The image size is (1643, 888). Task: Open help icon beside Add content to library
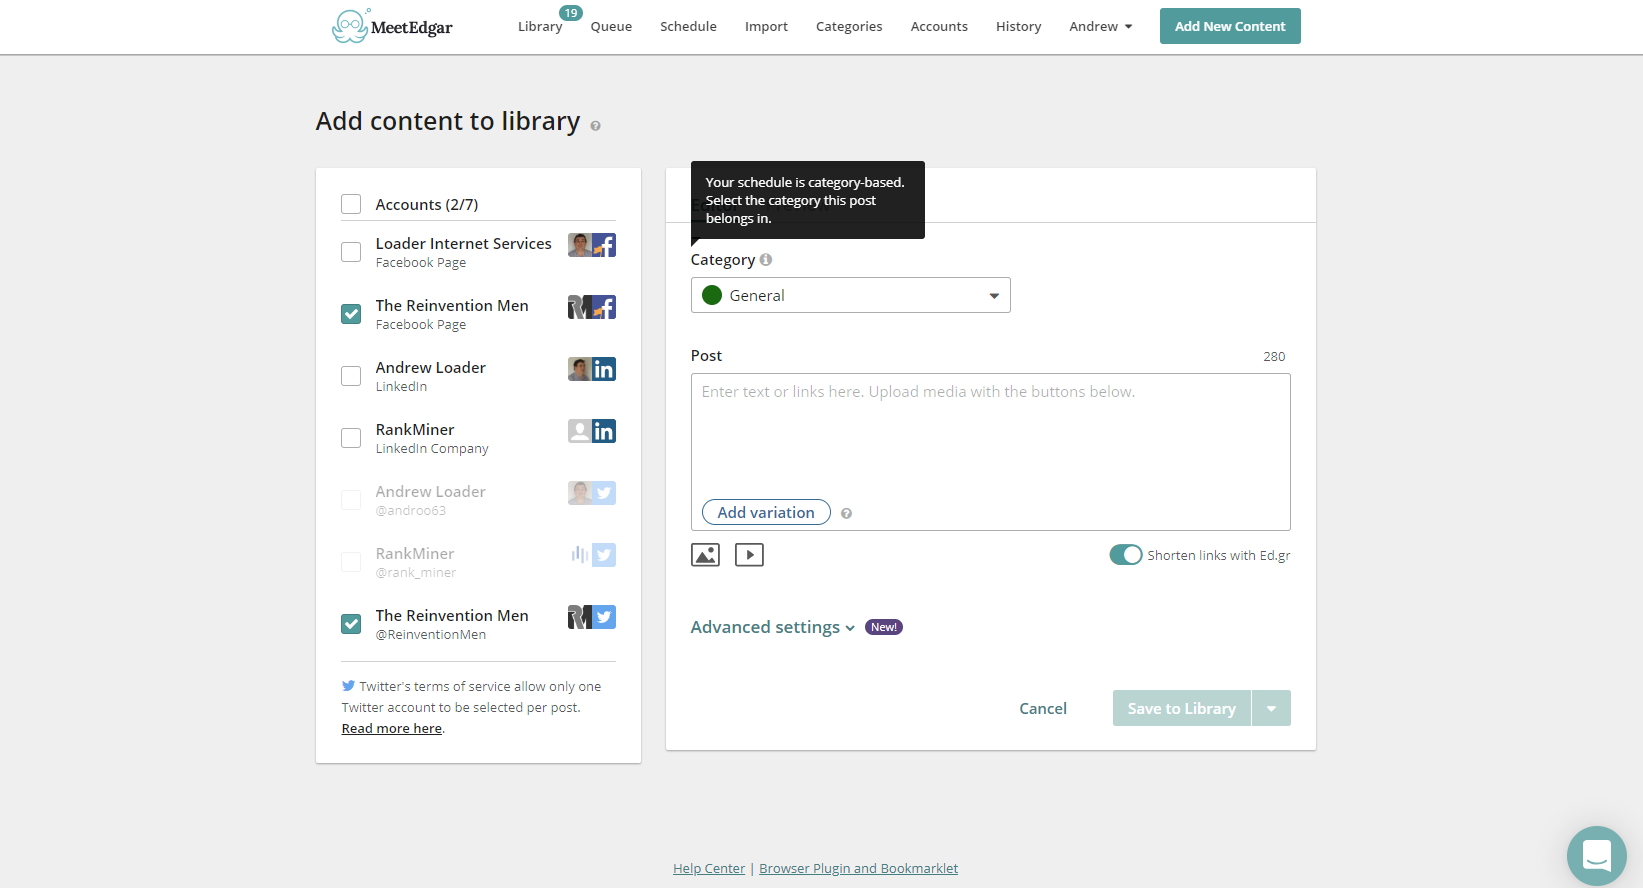point(595,126)
